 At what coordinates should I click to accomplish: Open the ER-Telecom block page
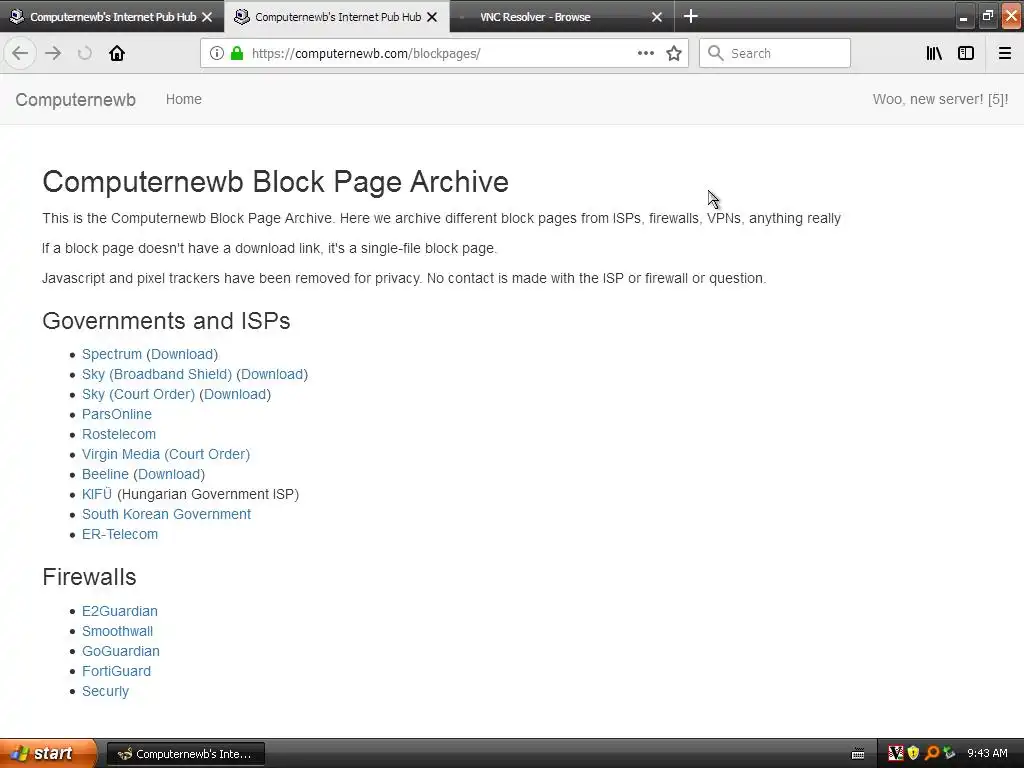tap(120, 534)
